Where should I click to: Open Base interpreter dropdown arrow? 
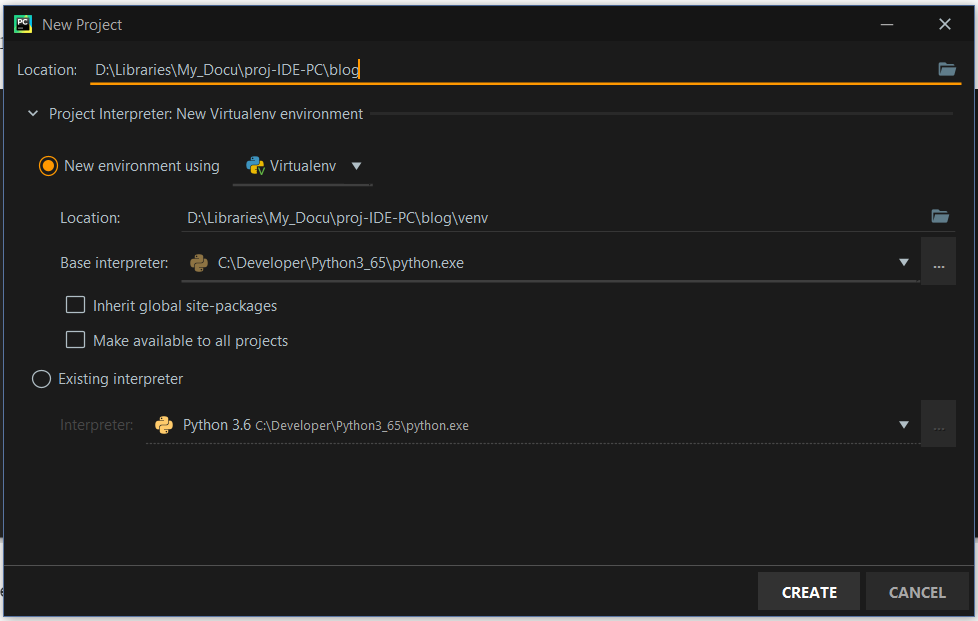pos(904,262)
